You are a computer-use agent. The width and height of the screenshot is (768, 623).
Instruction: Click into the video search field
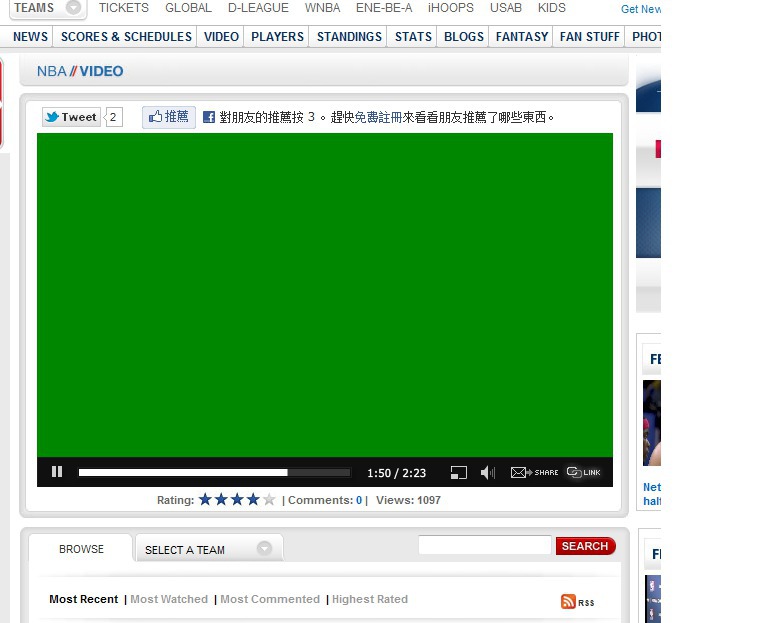[x=485, y=545]
